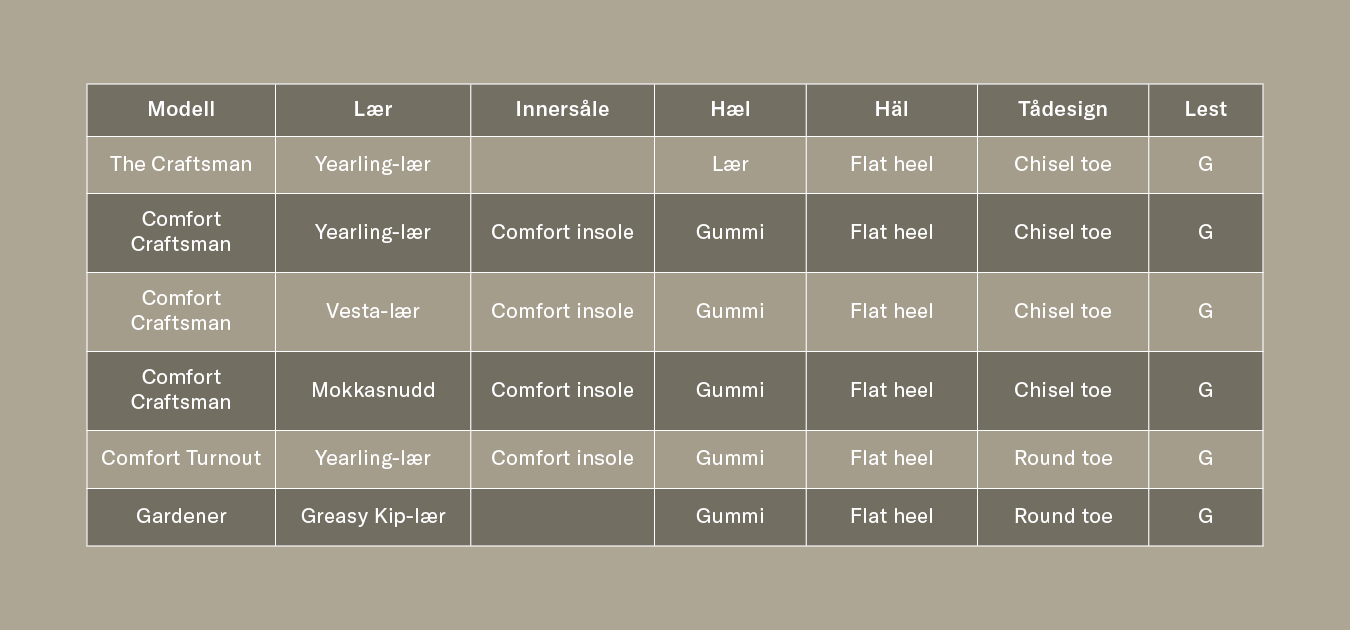1350x630 pixels.
Task: Select the Mokkasnudd leather cell
Action: [x=373, y=390]
